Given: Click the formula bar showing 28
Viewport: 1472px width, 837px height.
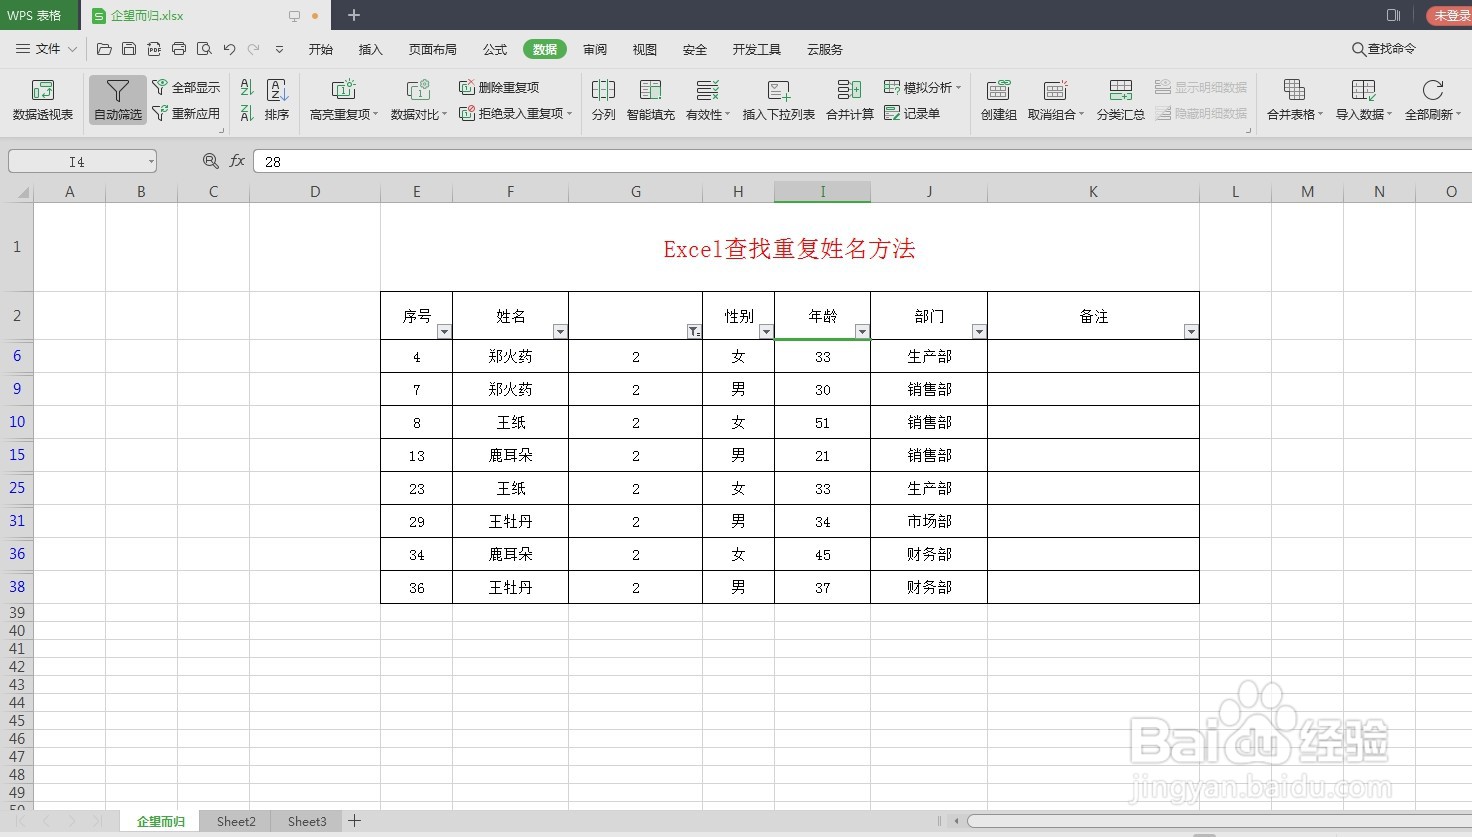Looking at the screenshot, I should click(x=861, y=161).
